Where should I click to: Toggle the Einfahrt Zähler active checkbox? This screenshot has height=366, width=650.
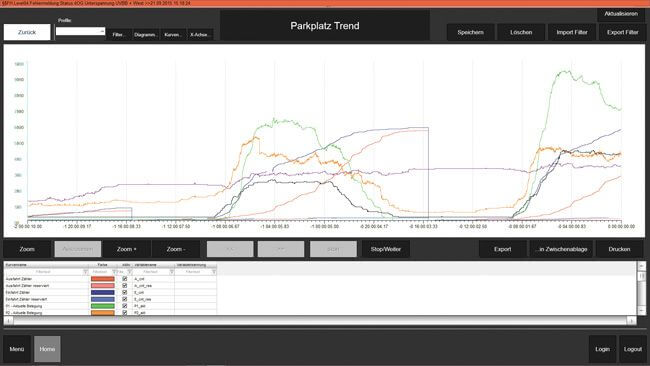(x=124, y=292)
